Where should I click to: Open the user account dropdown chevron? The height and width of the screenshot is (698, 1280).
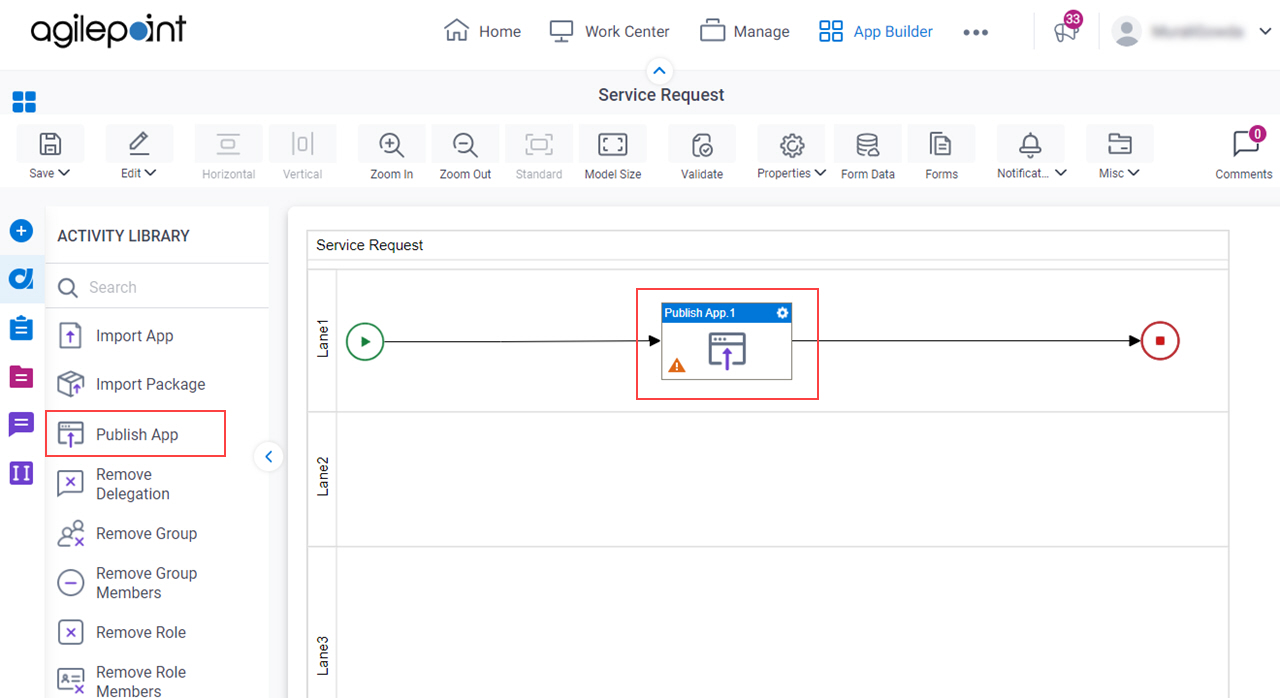point(1265,32)
